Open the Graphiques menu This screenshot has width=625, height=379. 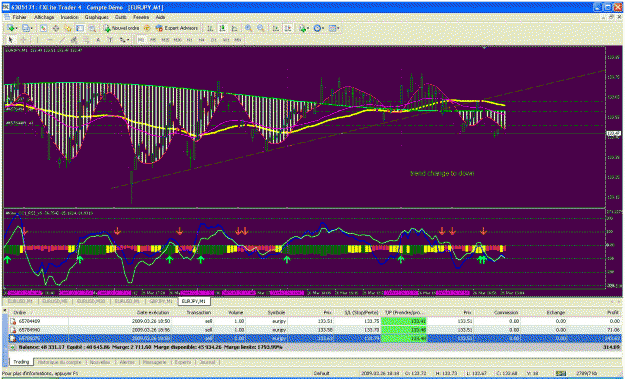96,17
